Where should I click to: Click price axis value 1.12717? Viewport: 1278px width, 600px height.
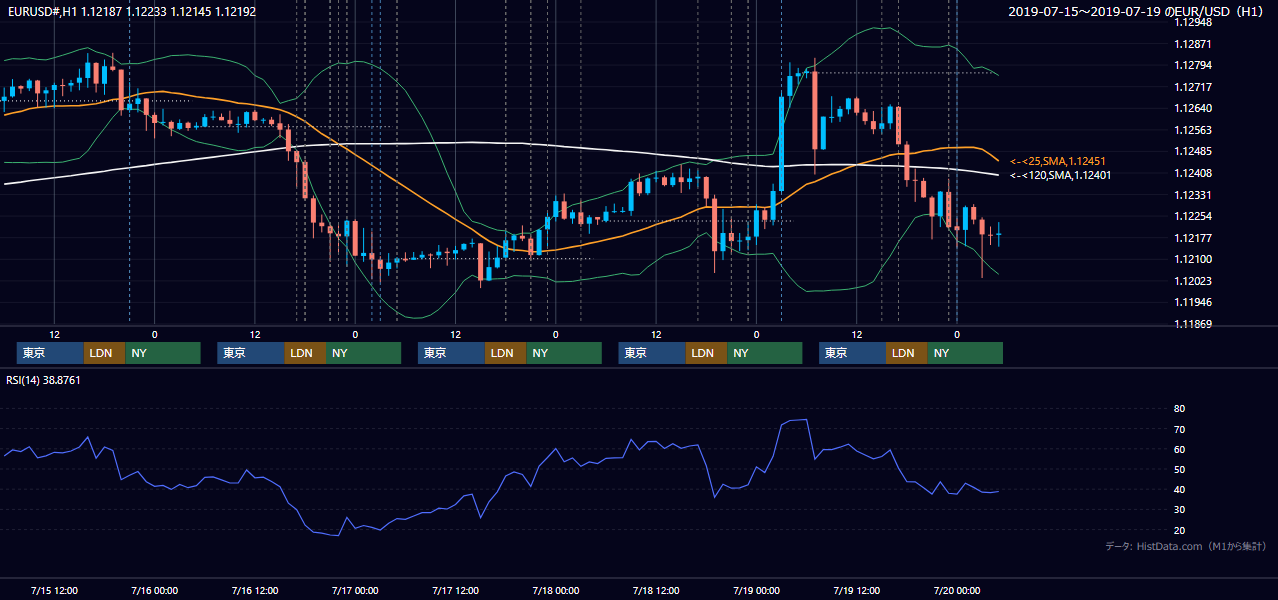pos(1193,87)
